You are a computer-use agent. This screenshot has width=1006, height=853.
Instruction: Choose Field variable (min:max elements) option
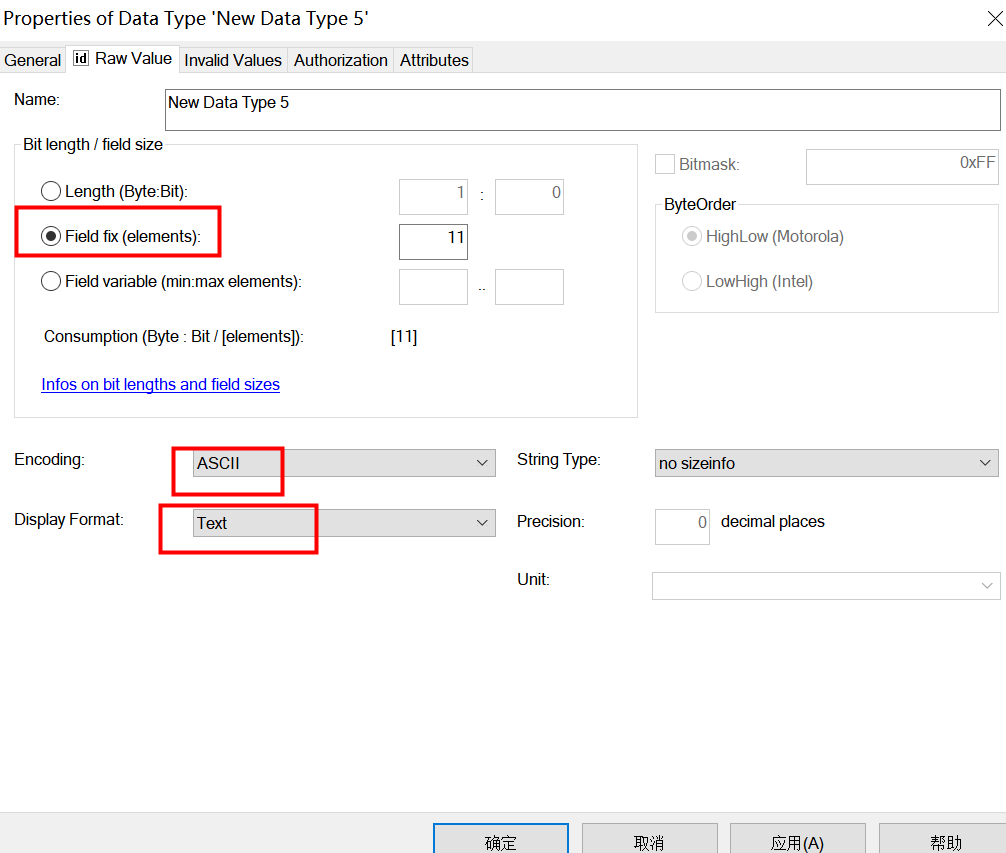coord(51,281)
